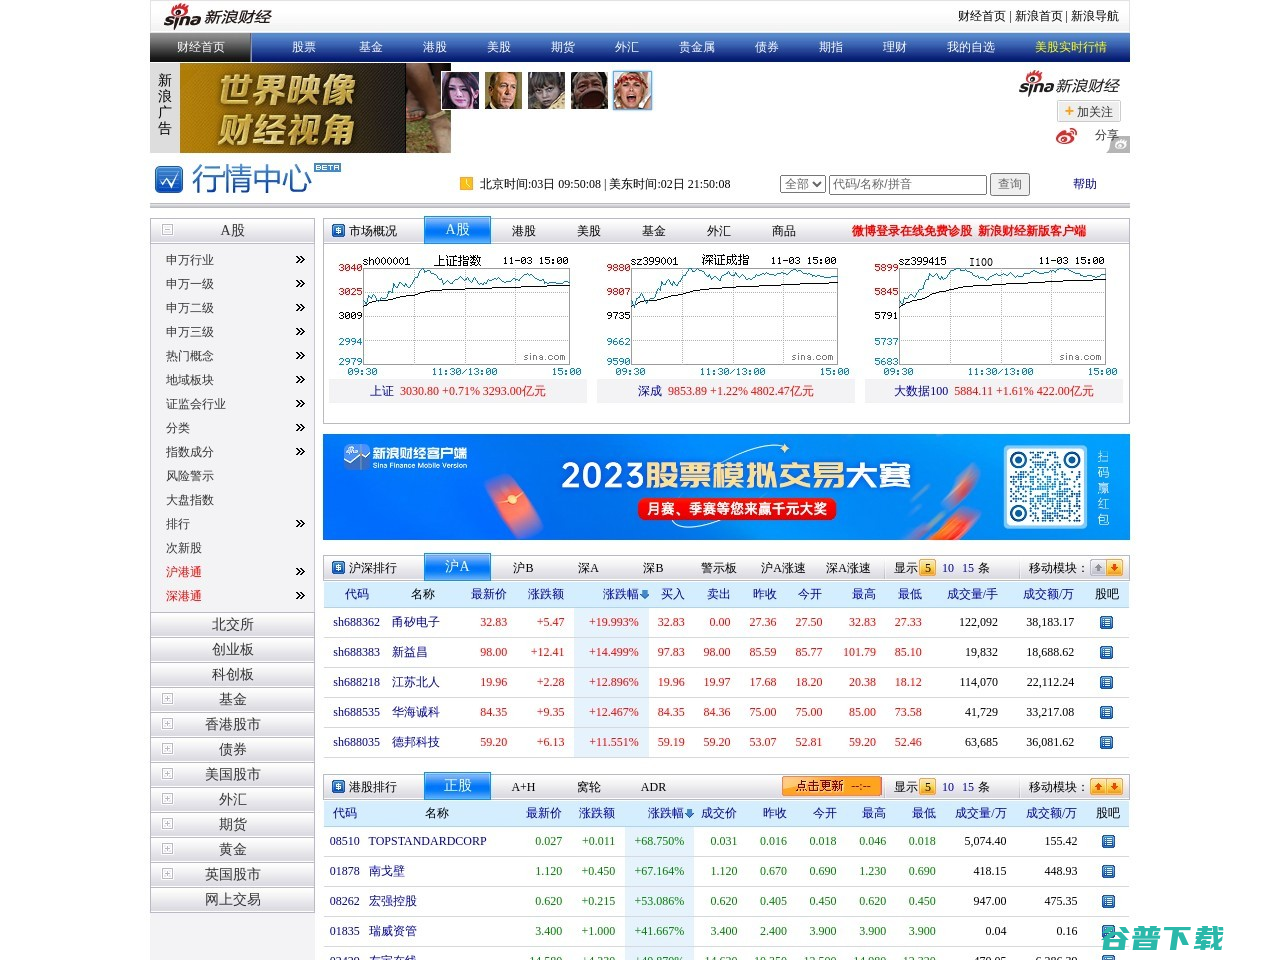Show 15 rows in 港股排行
Viewport: 1280px width, 960px height.
[968, 787]
